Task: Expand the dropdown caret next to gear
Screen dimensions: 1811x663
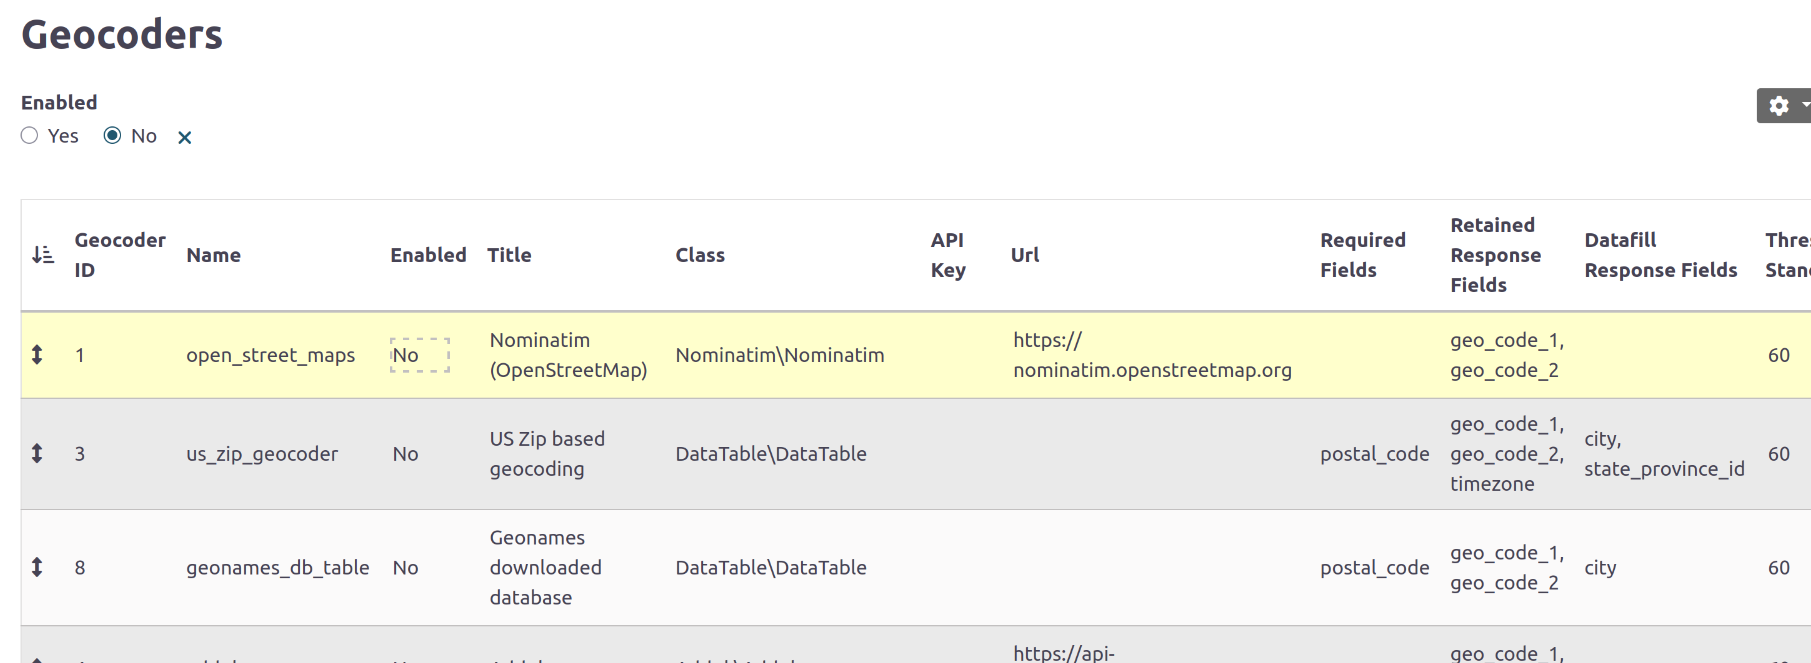Action: 1804,105
